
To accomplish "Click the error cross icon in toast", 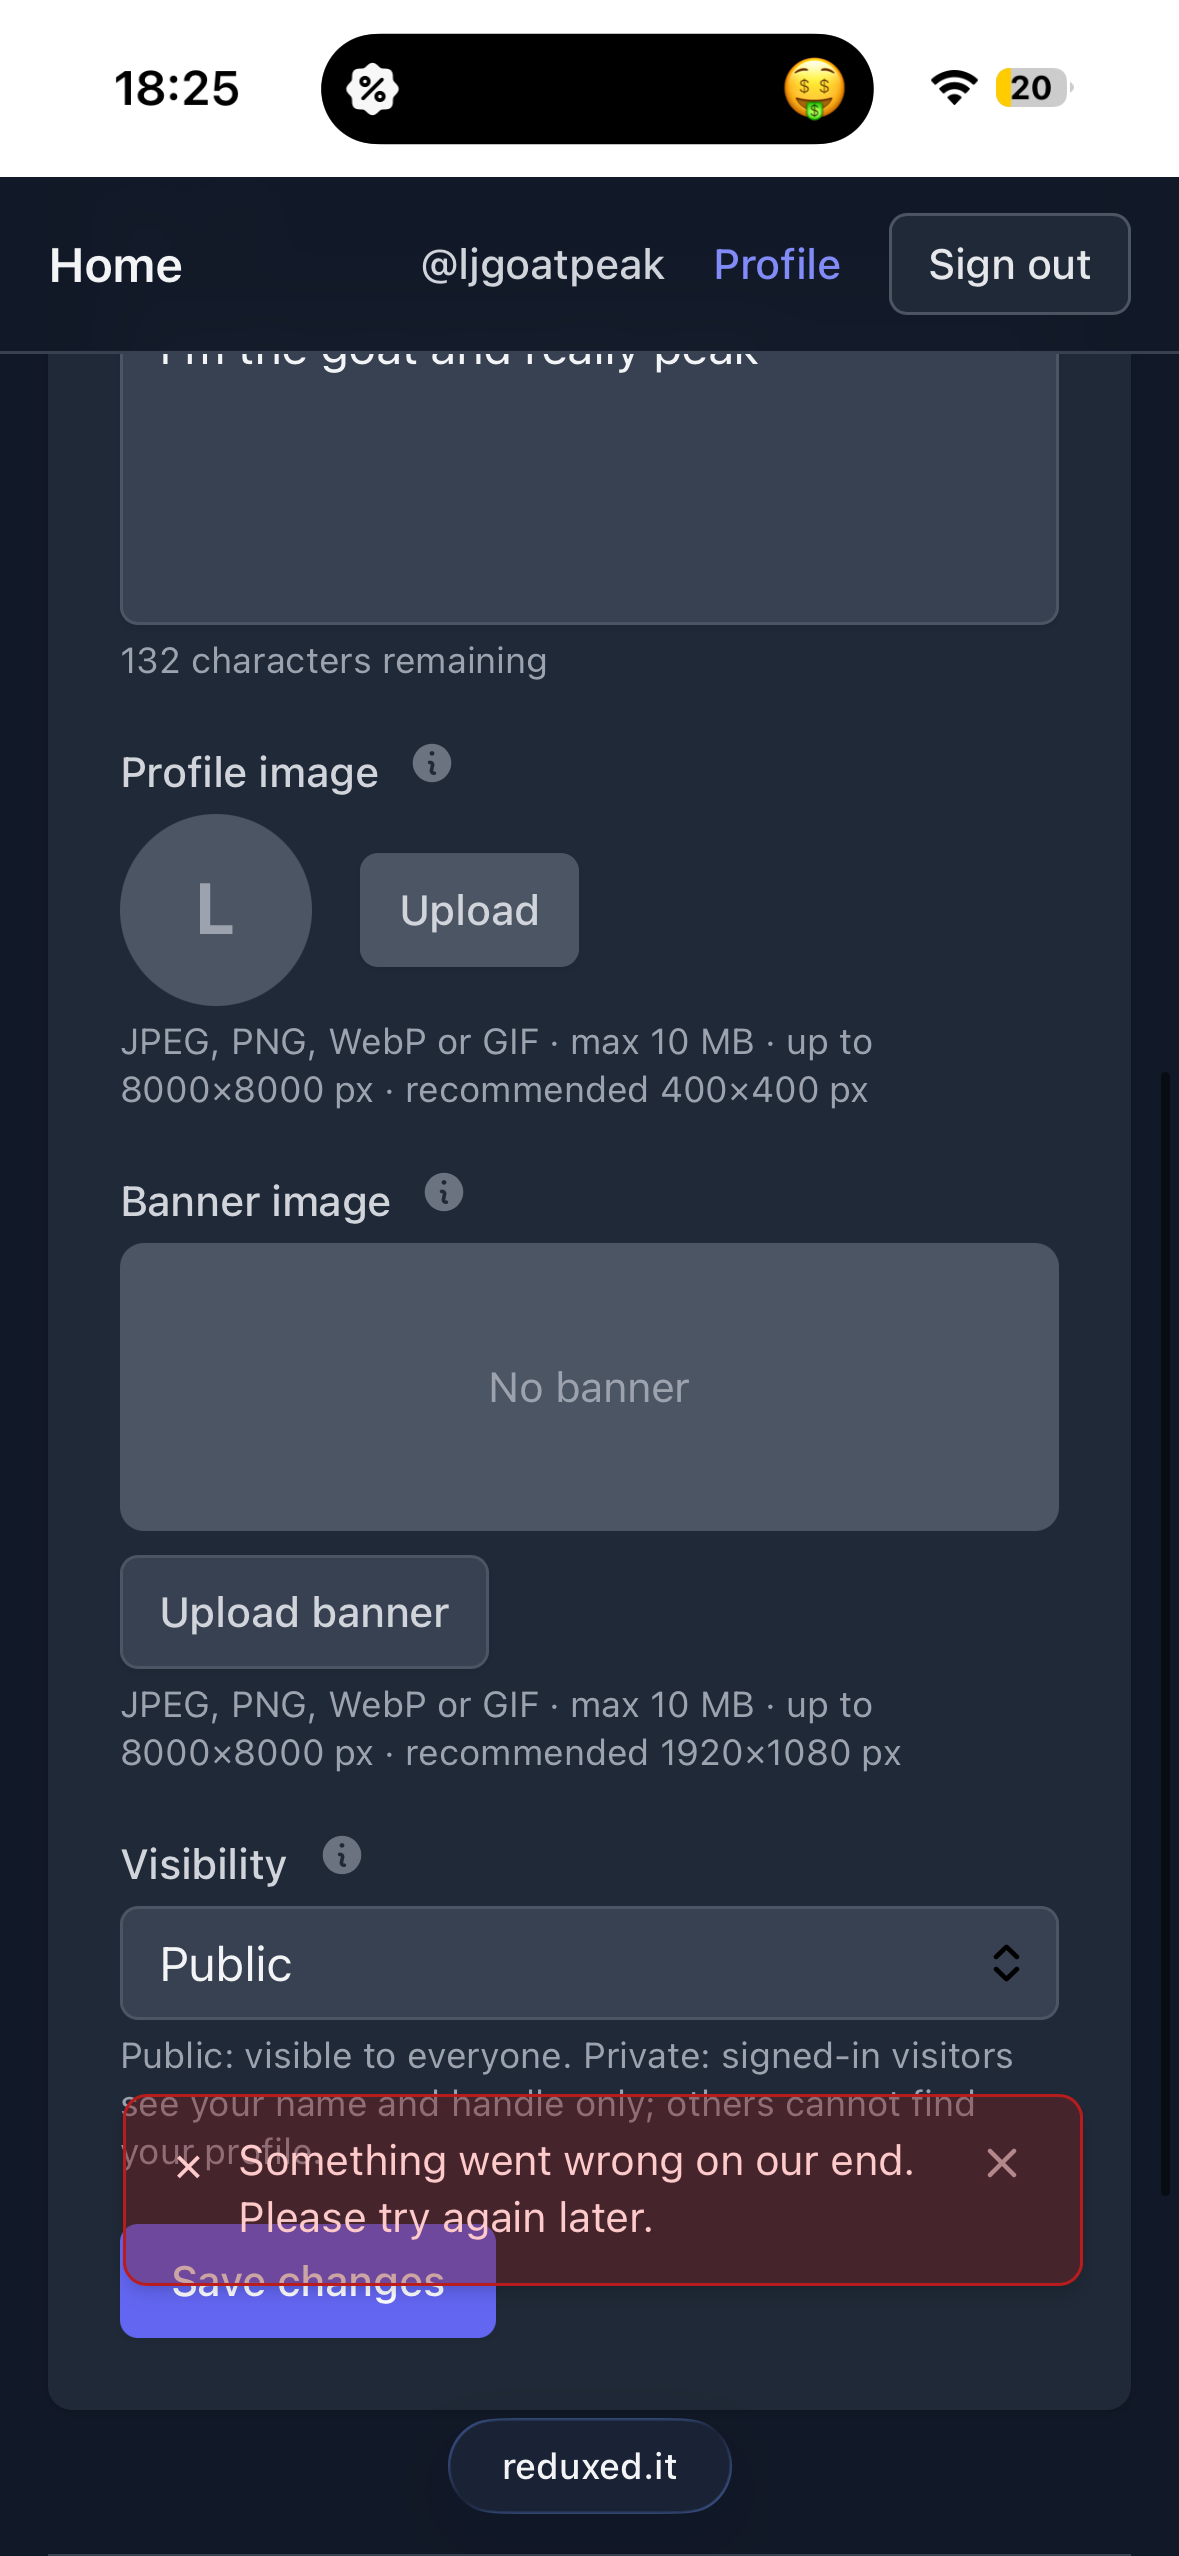I will [188, 2167].
